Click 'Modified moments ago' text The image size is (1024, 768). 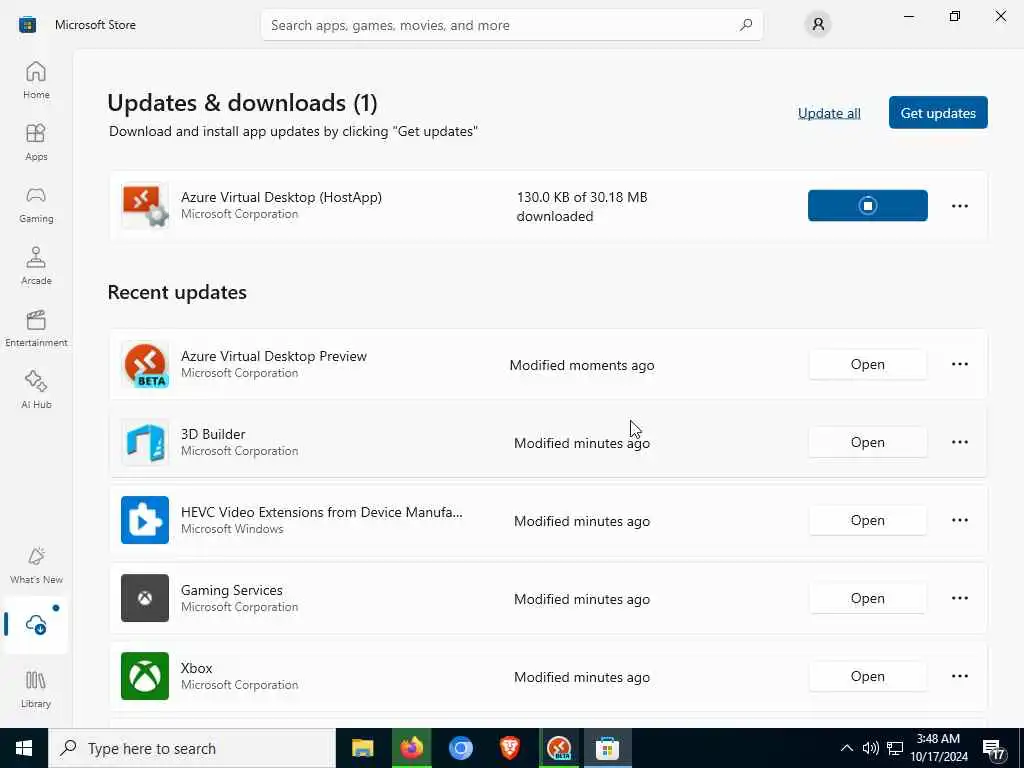pos(582,365)
